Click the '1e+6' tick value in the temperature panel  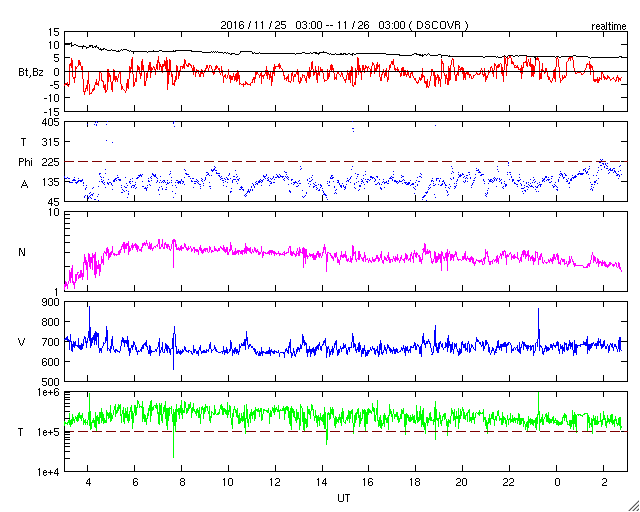pos(49,392)
